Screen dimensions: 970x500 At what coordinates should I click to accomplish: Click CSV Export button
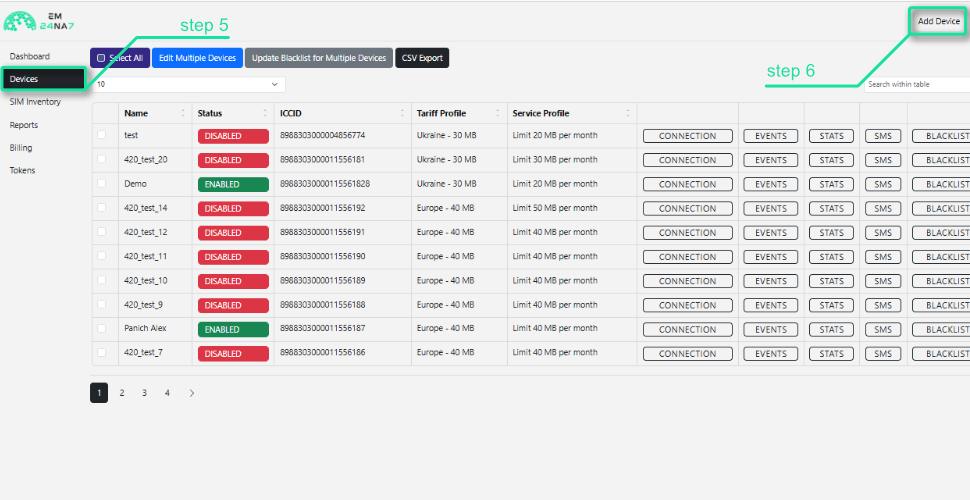pyautogui.click(x=422, y=58)
